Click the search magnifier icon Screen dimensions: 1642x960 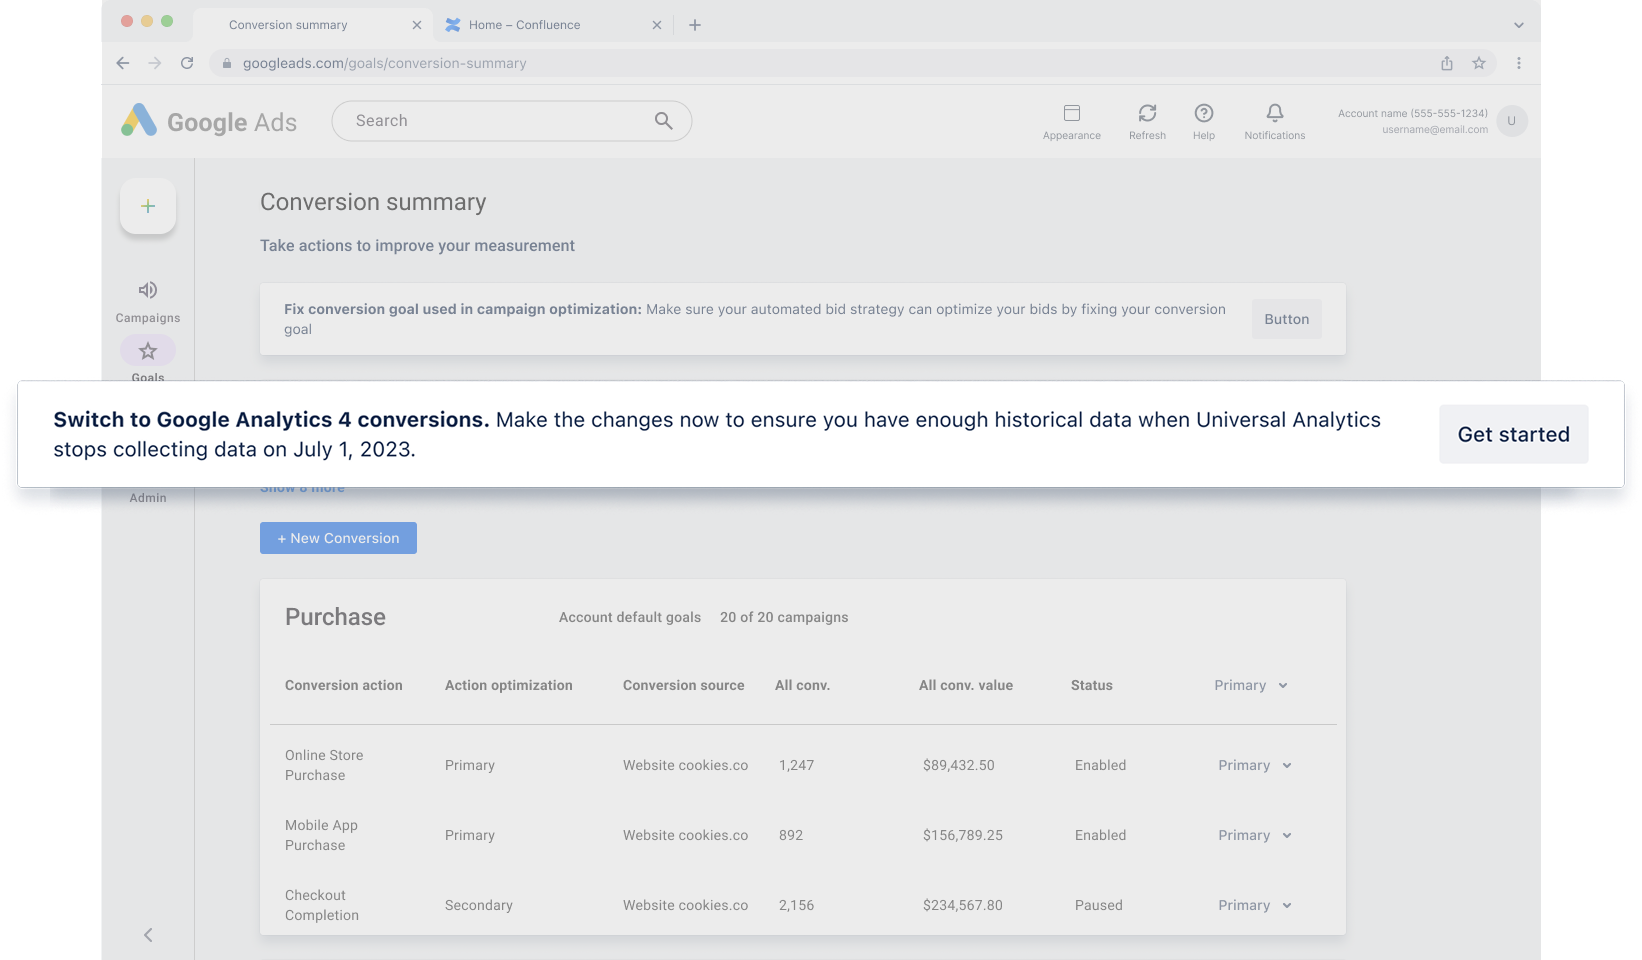(x=663, y=121)
